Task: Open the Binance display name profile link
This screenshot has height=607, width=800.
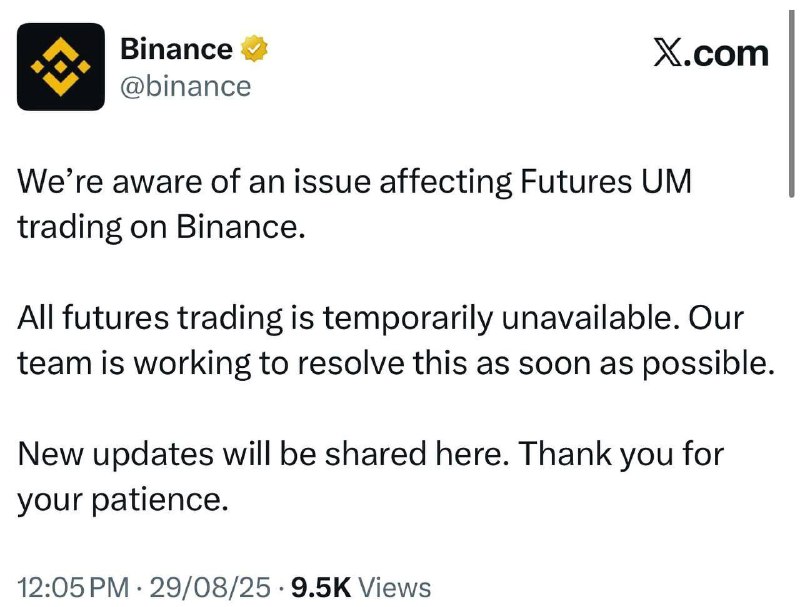Action: point(176,47)
